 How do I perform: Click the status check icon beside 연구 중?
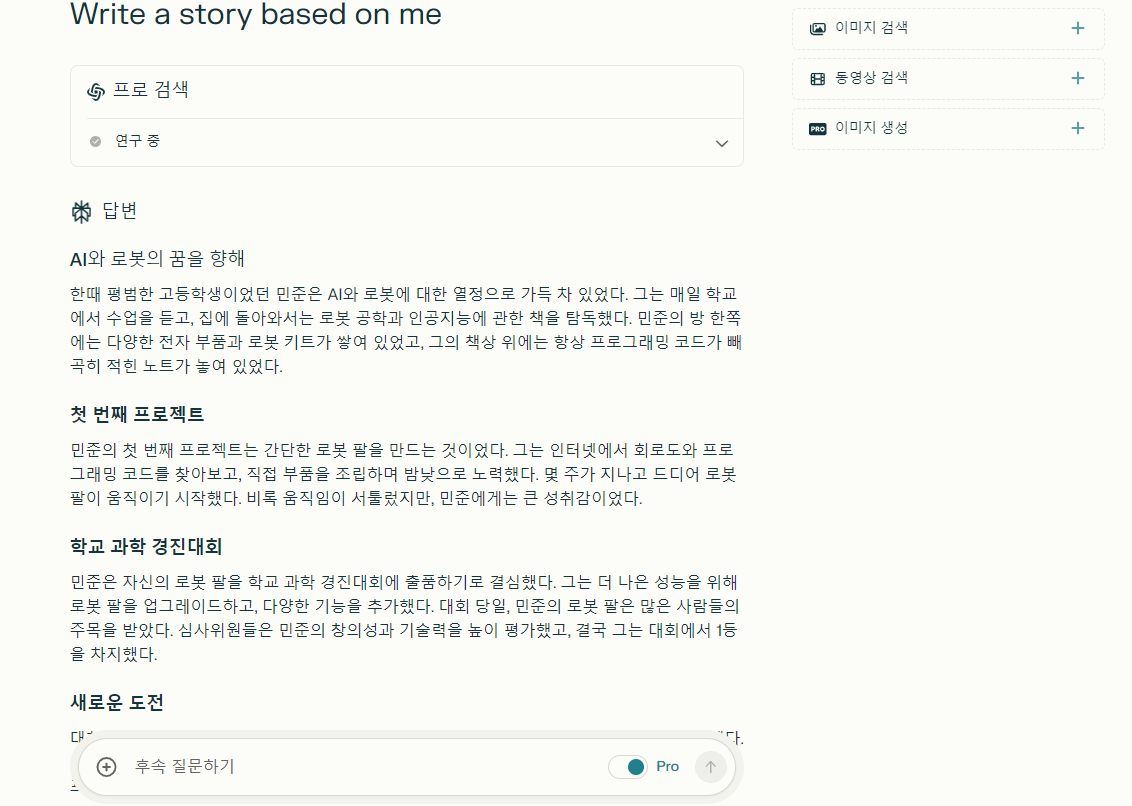click(95, 141)
